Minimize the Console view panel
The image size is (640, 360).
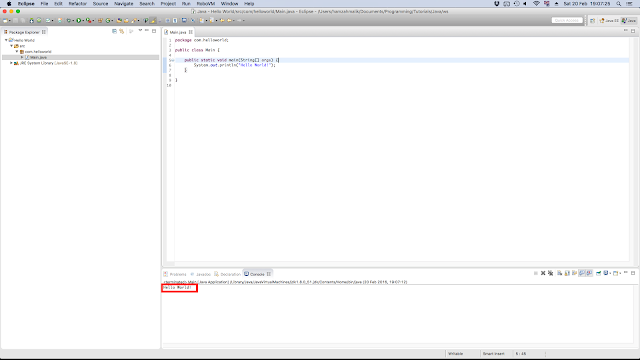pyautogui.click(x=626, y=272)
